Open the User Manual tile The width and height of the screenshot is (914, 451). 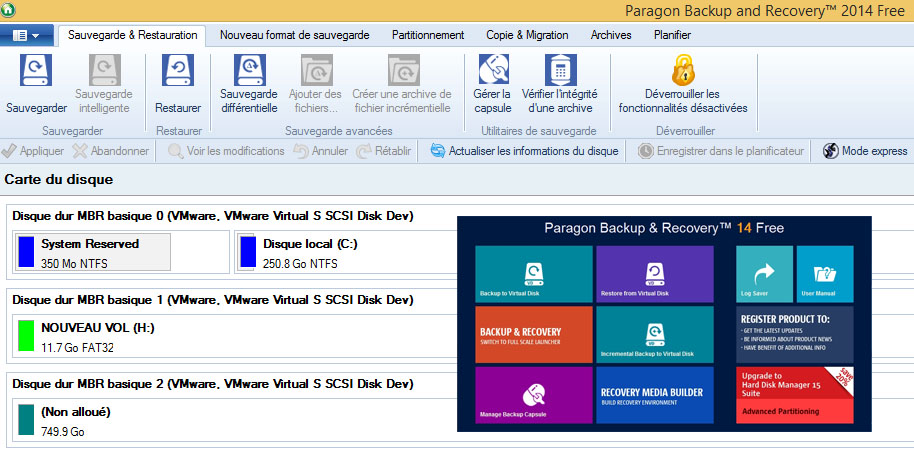click(x=825, y=274)
